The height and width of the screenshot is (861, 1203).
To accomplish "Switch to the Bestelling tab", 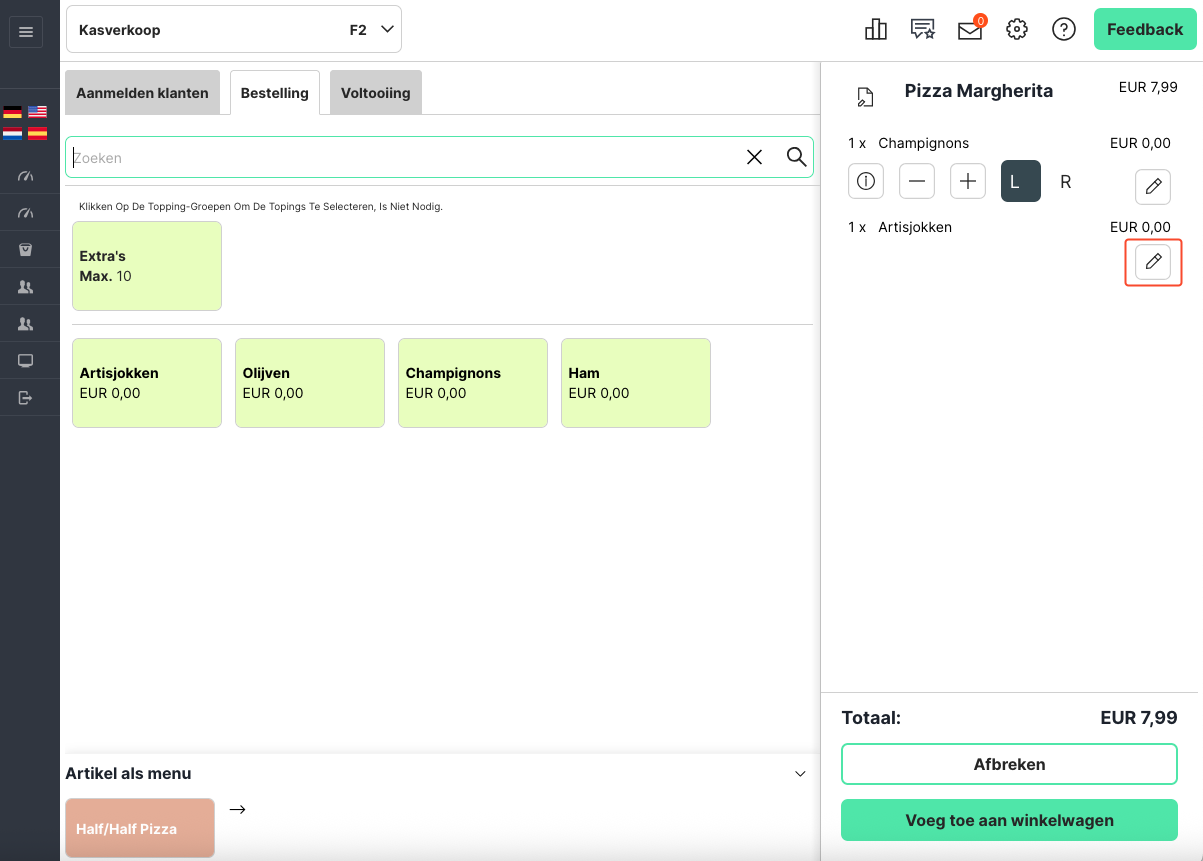I will (x=275, y=93).
